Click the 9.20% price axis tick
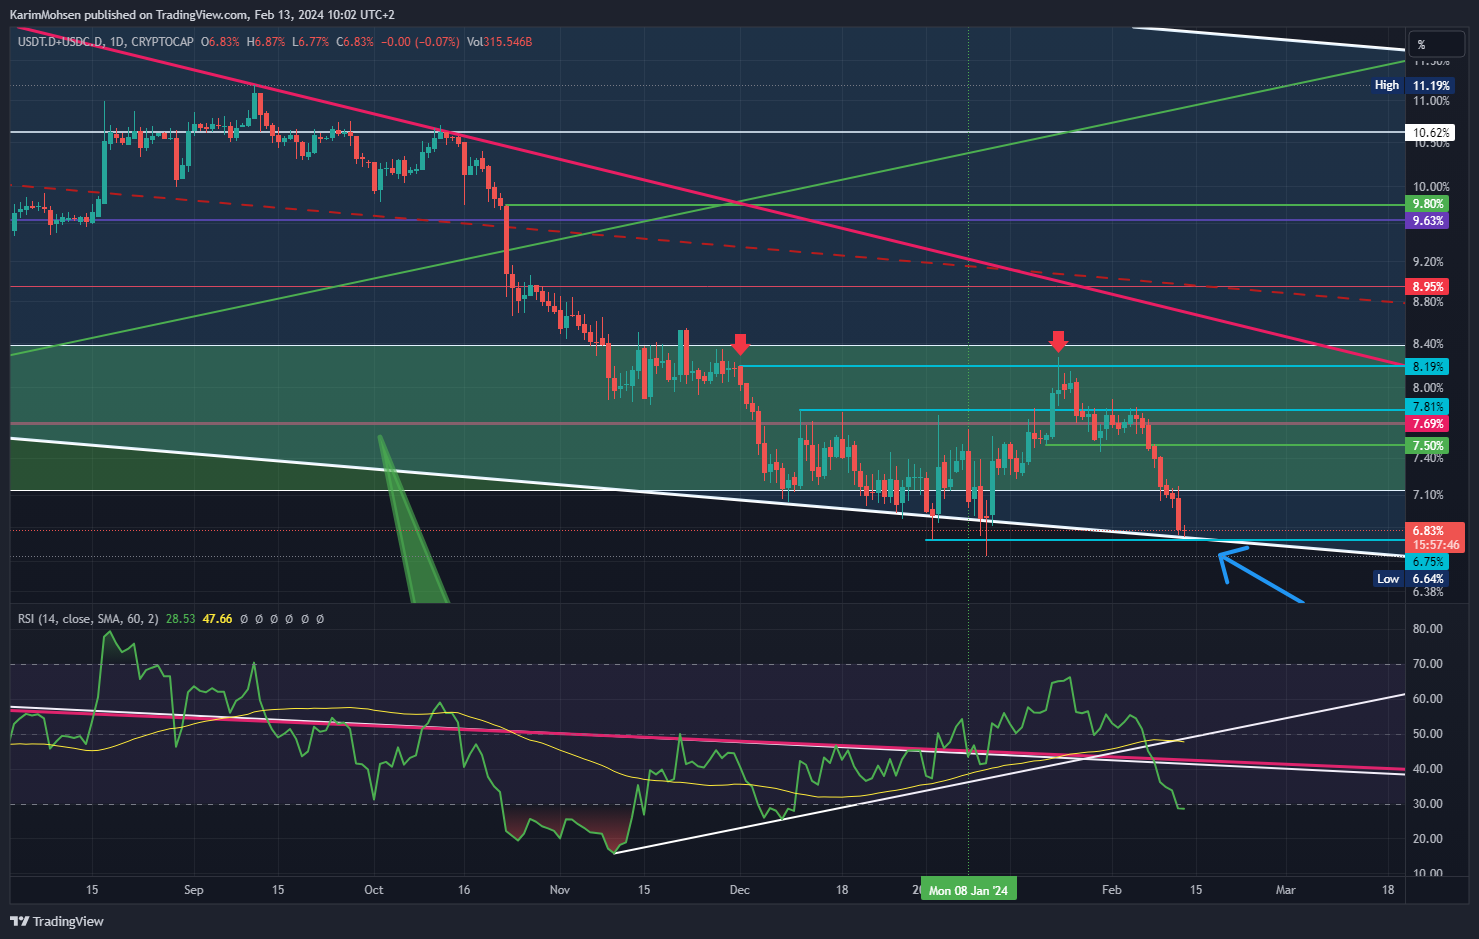The image size is (1479, 939). 1428,262
